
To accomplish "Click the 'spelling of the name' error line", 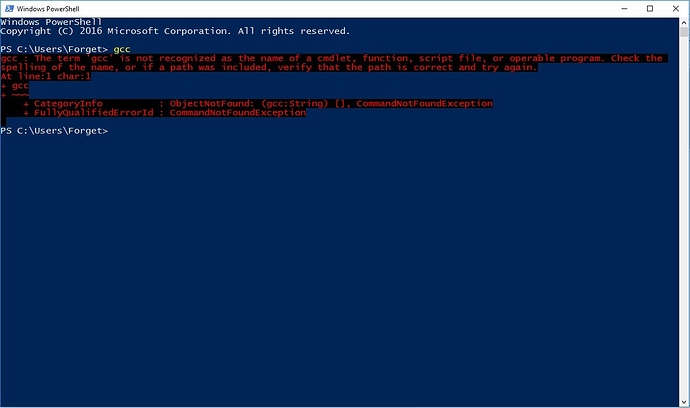I will (269, 67).
